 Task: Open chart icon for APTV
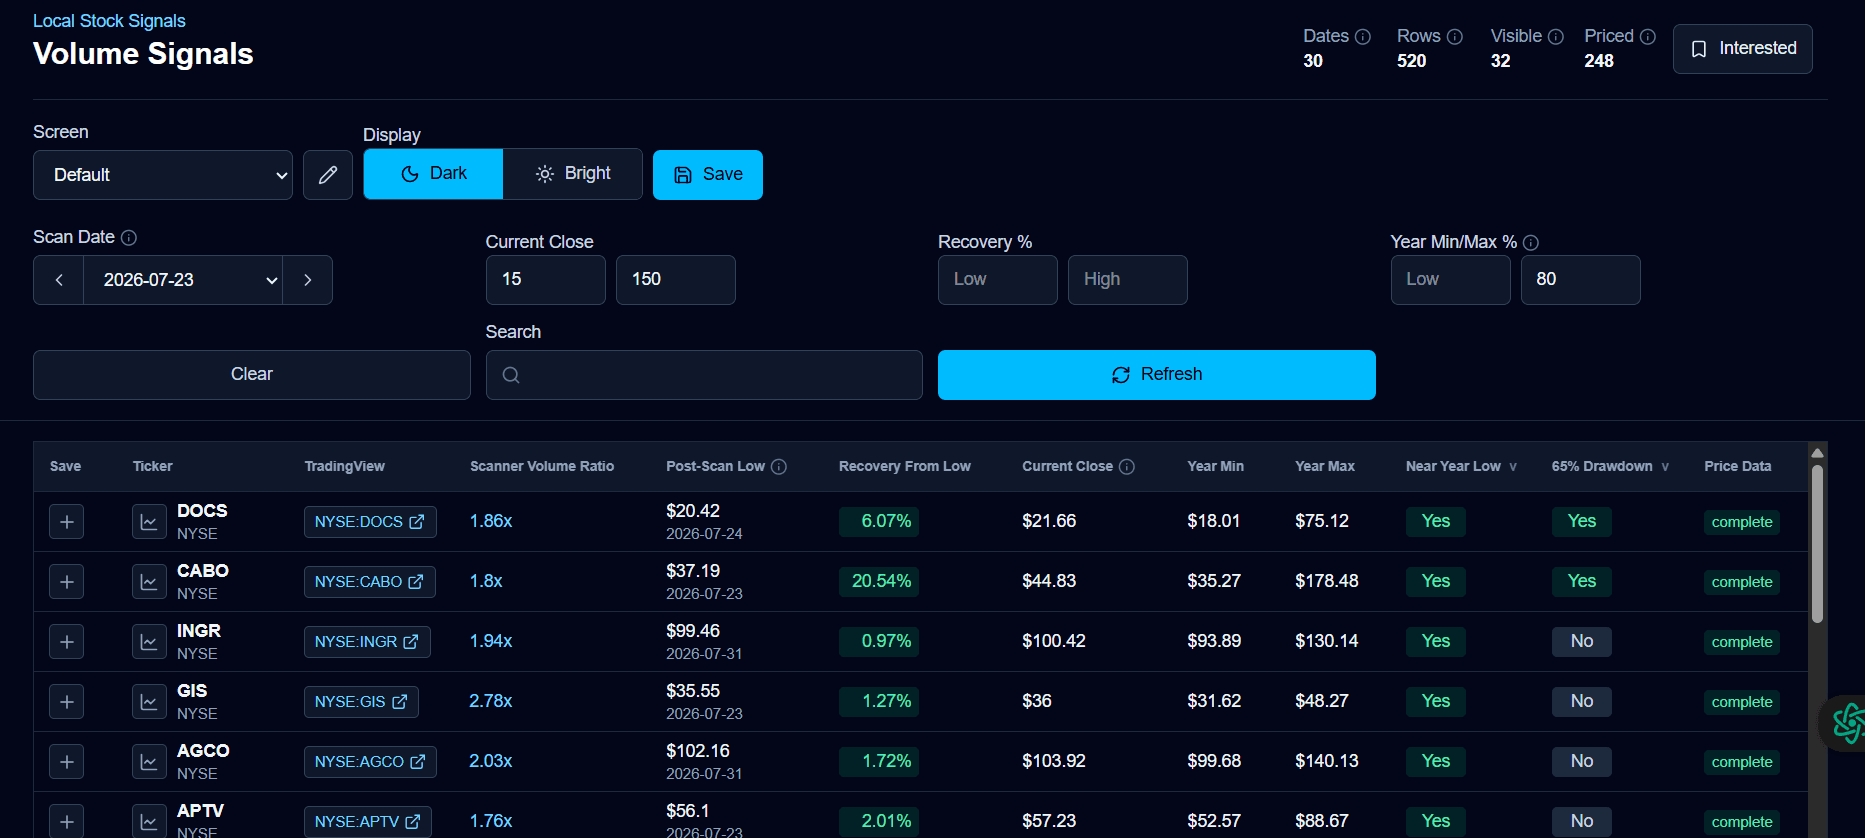[149, 822]
